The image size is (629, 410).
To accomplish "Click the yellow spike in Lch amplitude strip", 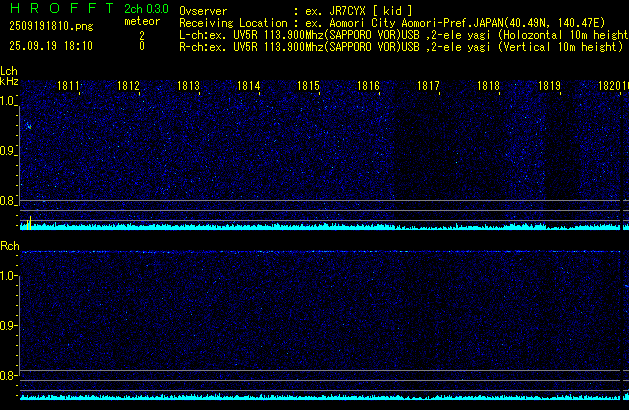I will pos(30,221).
